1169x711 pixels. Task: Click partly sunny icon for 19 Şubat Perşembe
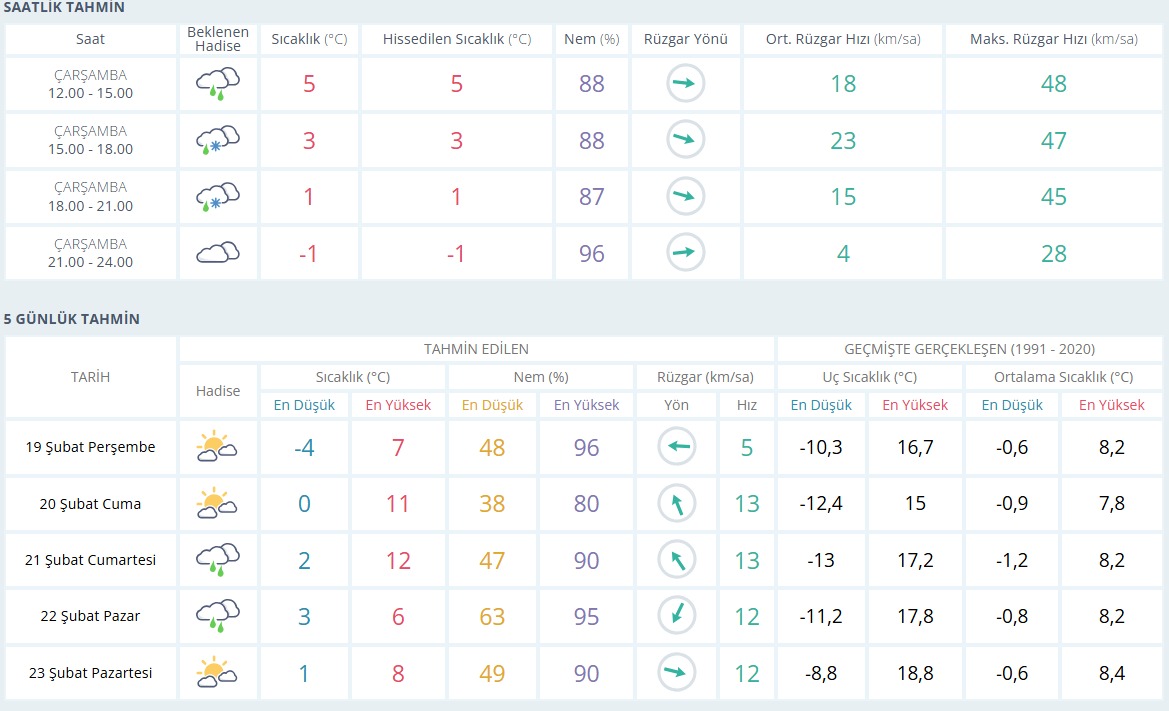[217, 446]
